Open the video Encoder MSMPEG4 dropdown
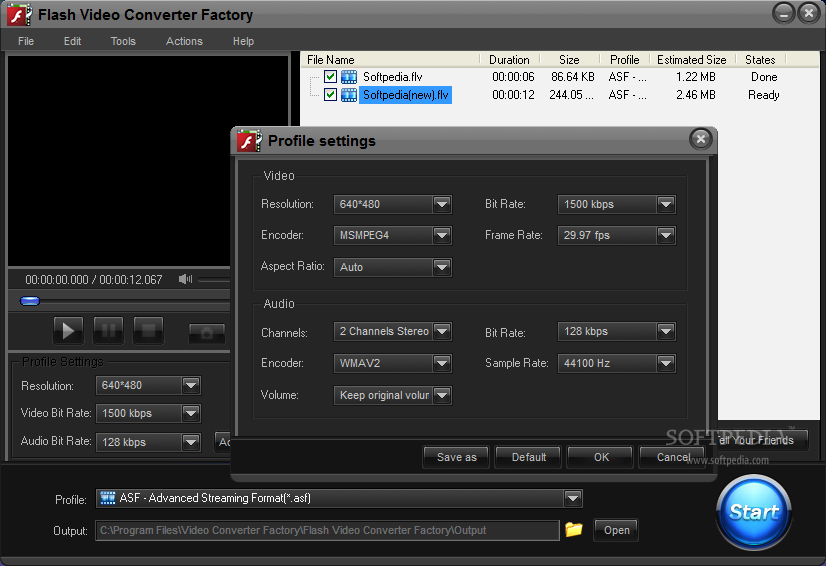The height and width of the screenshot is (566, 826). (442, 235)
